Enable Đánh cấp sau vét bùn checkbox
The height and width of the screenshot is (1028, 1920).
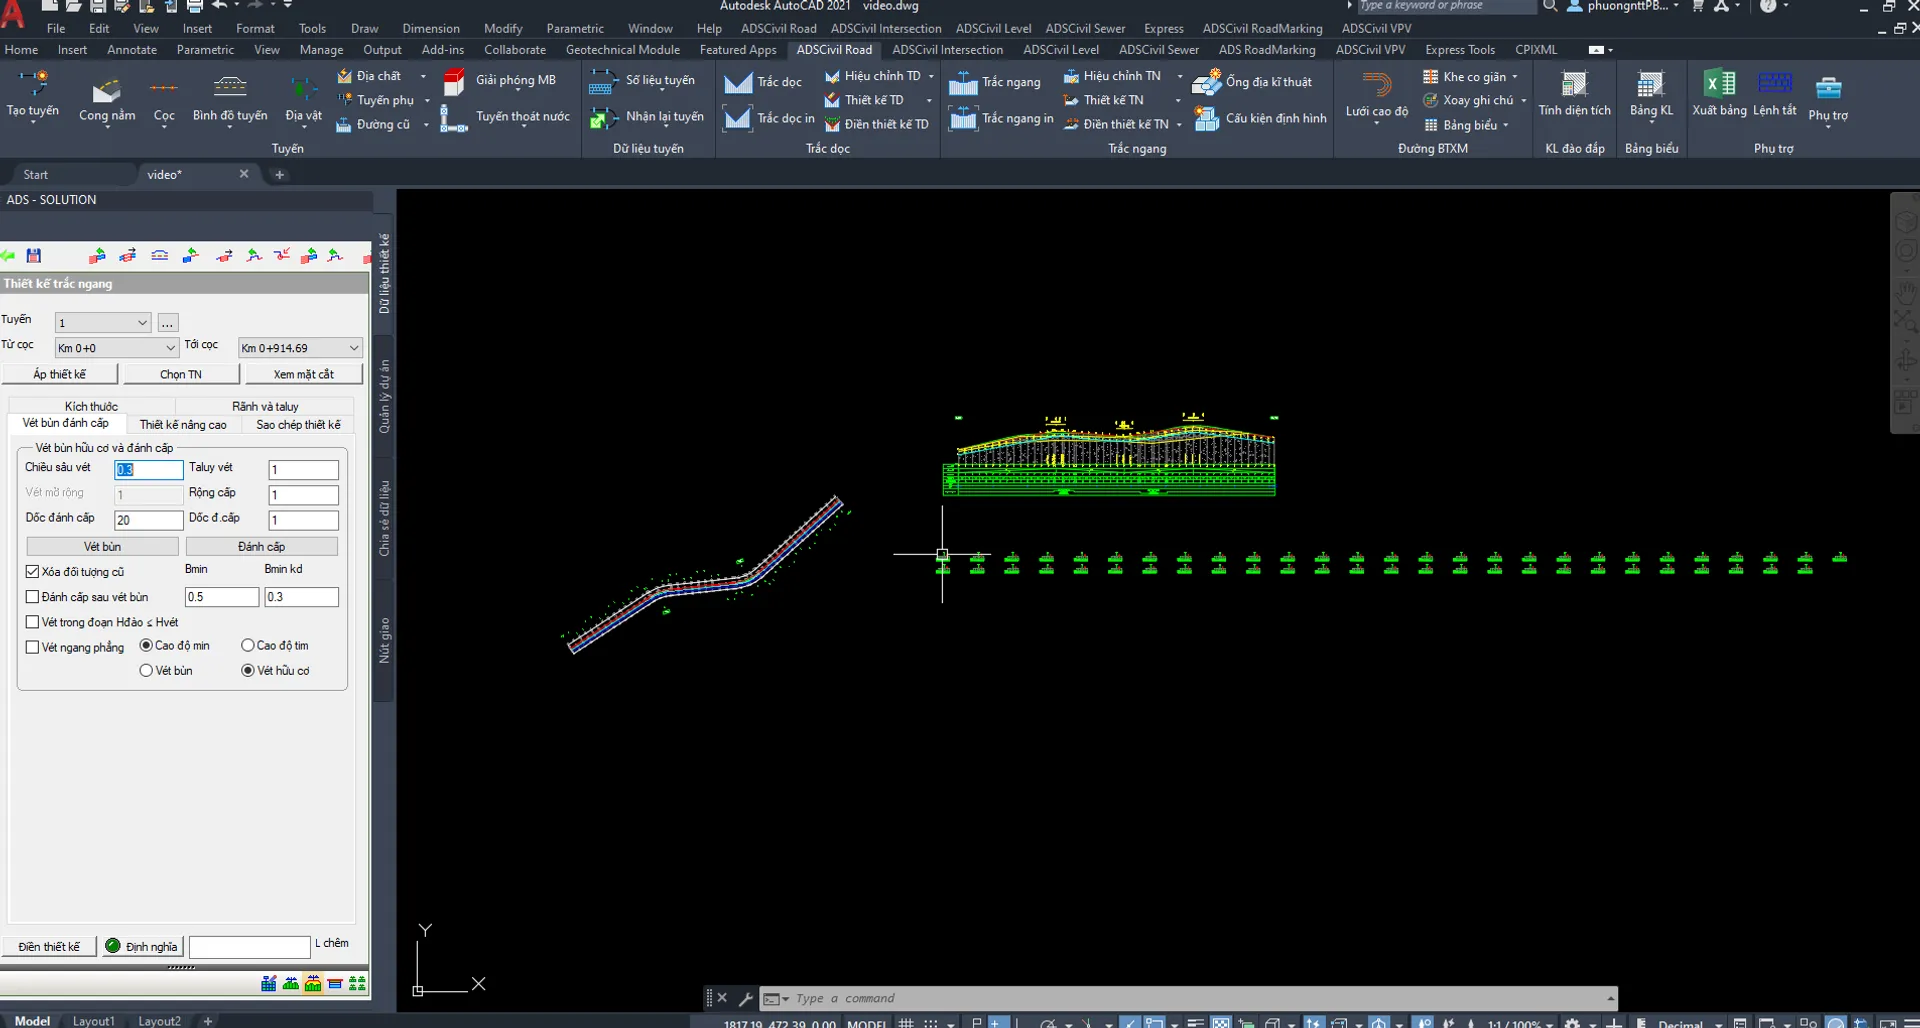[x=32, y=597]
